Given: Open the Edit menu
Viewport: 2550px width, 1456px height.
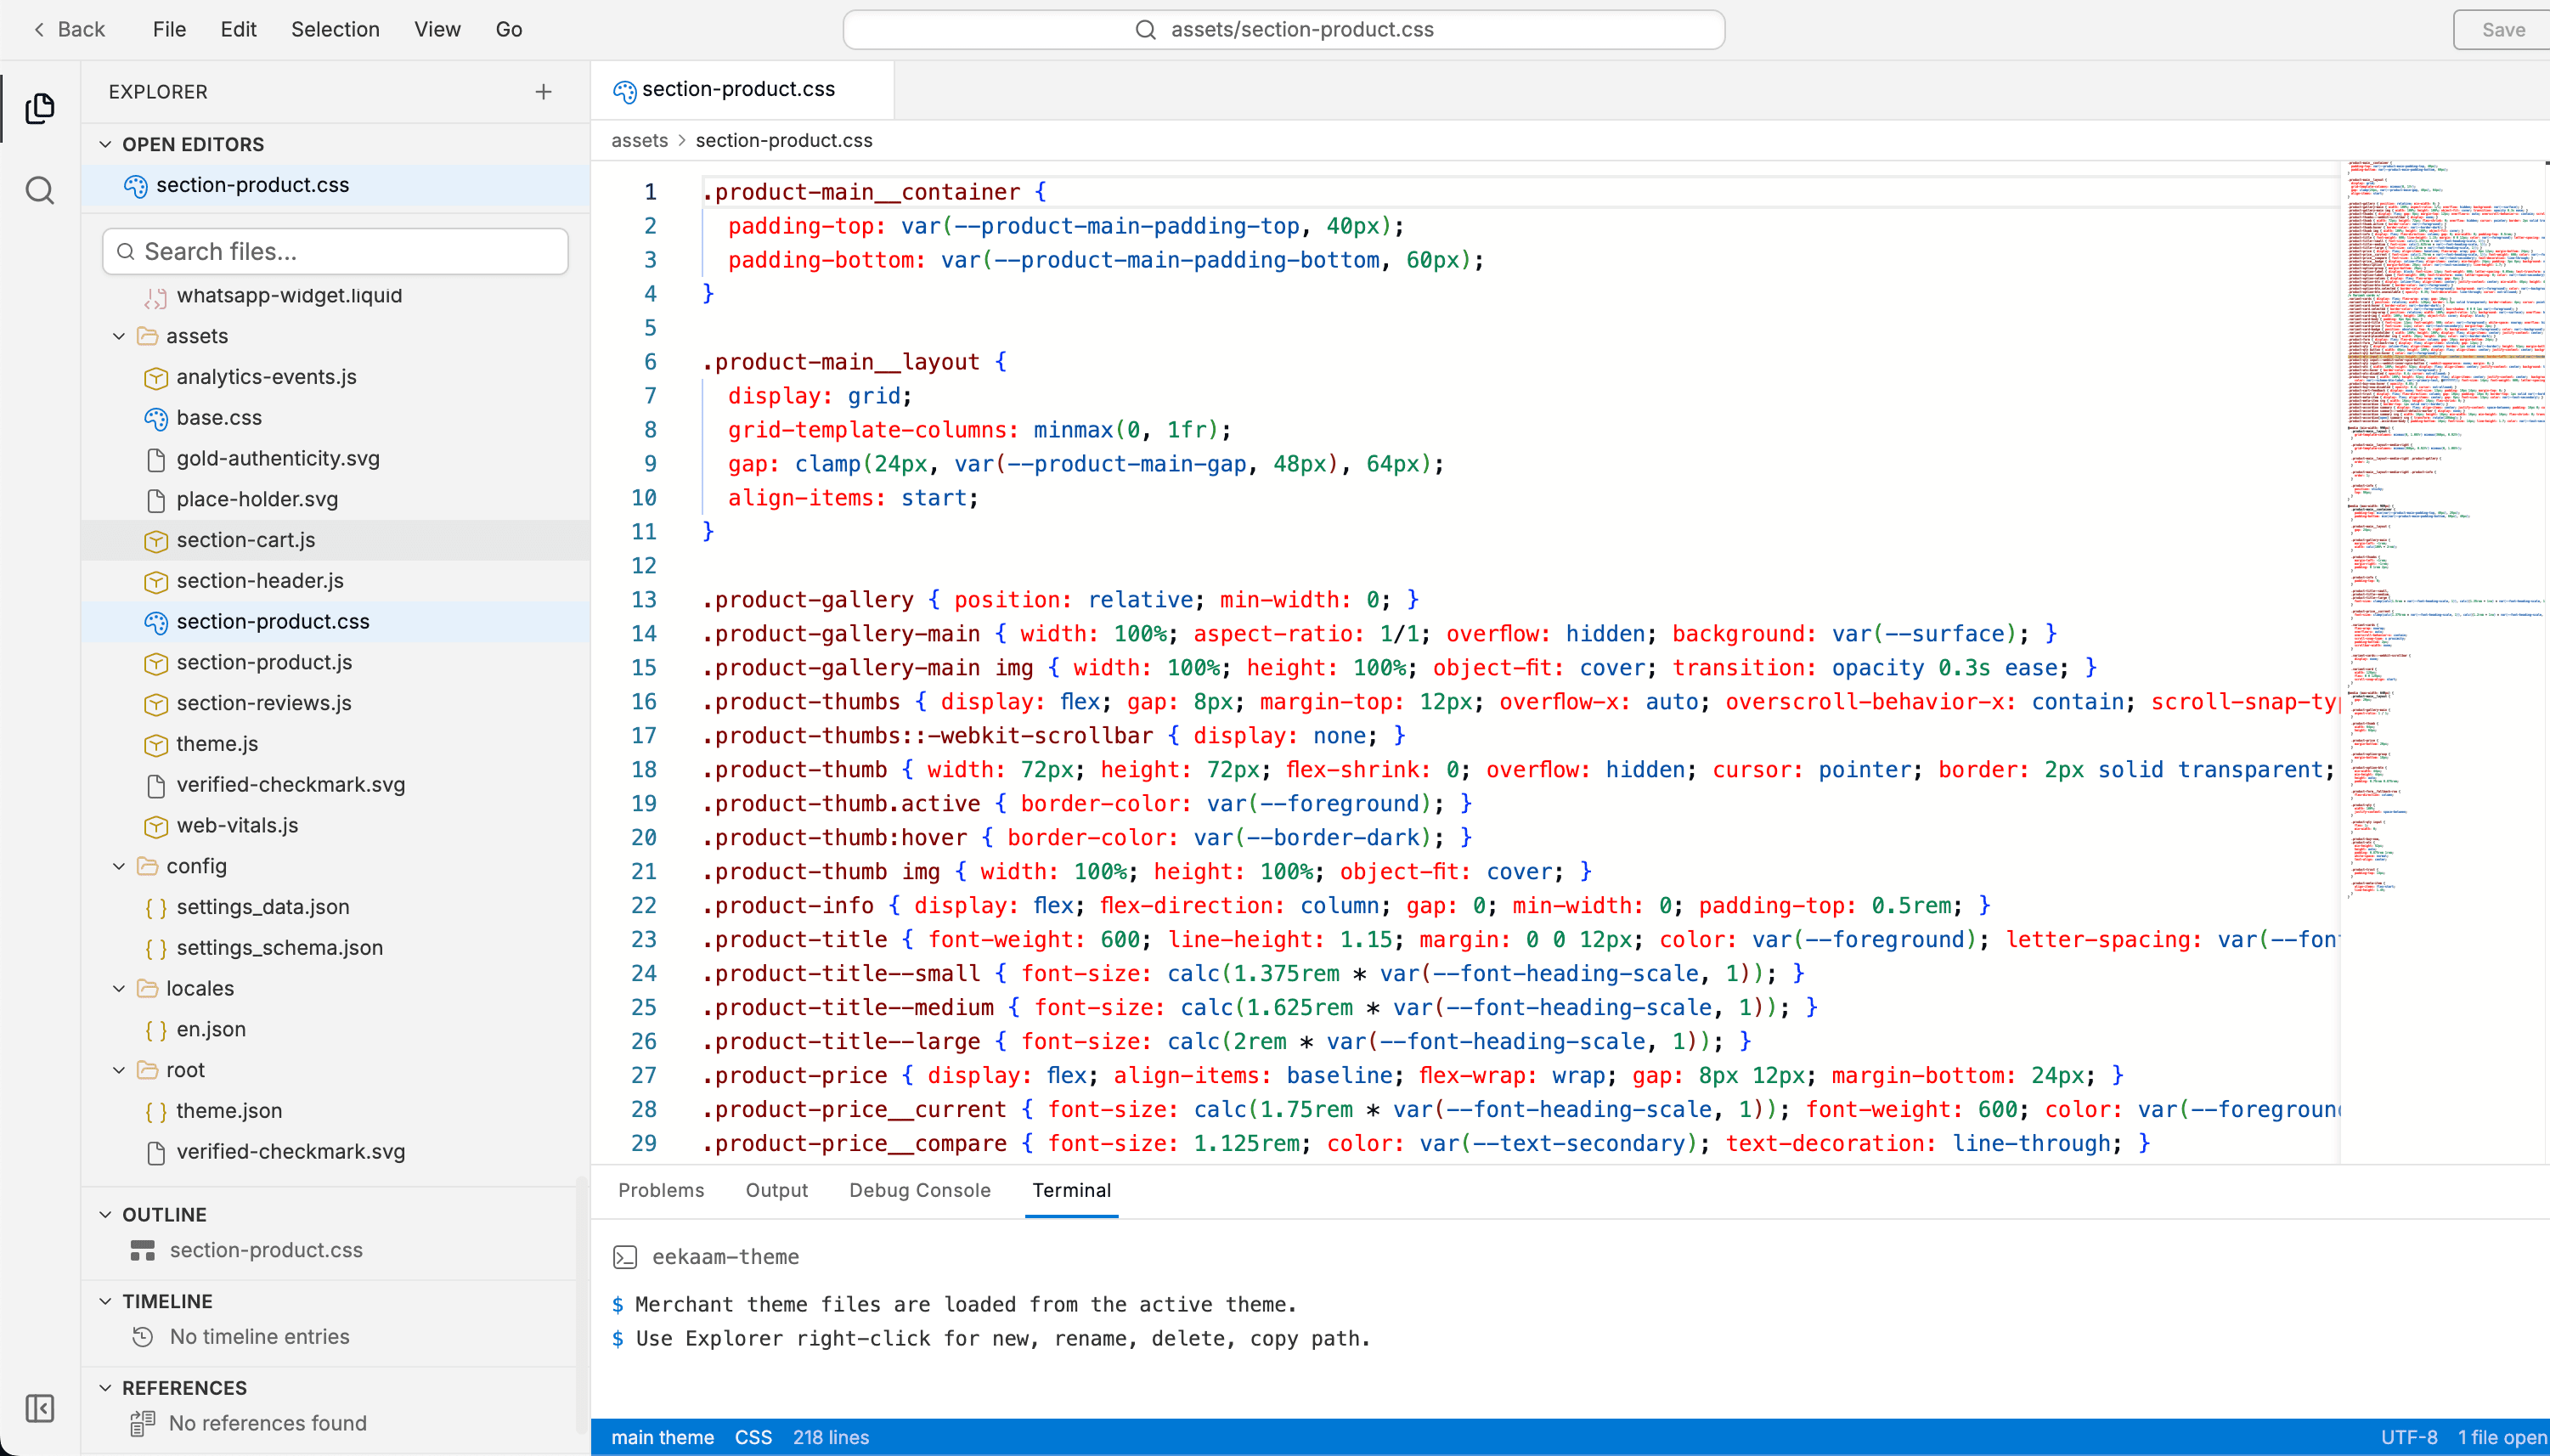Looking at the screenshot, I should click(238, 29).
